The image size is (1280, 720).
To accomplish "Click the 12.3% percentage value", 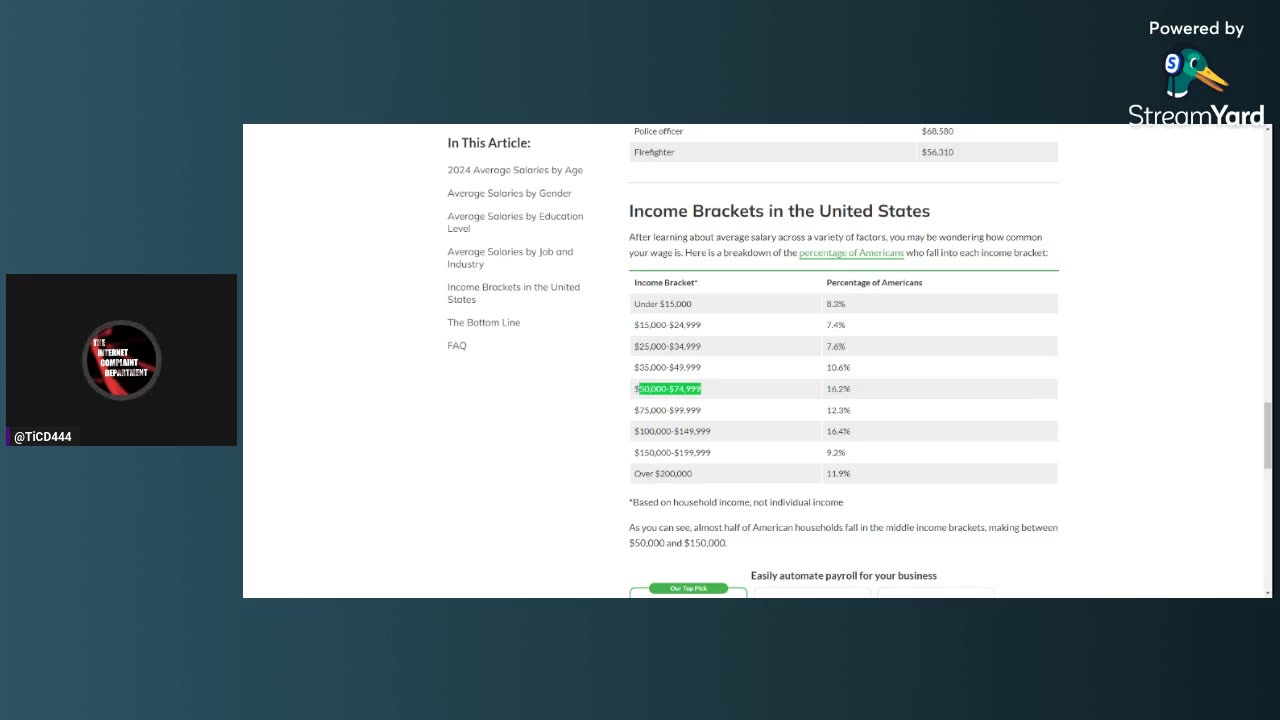I will click(838, 410).
